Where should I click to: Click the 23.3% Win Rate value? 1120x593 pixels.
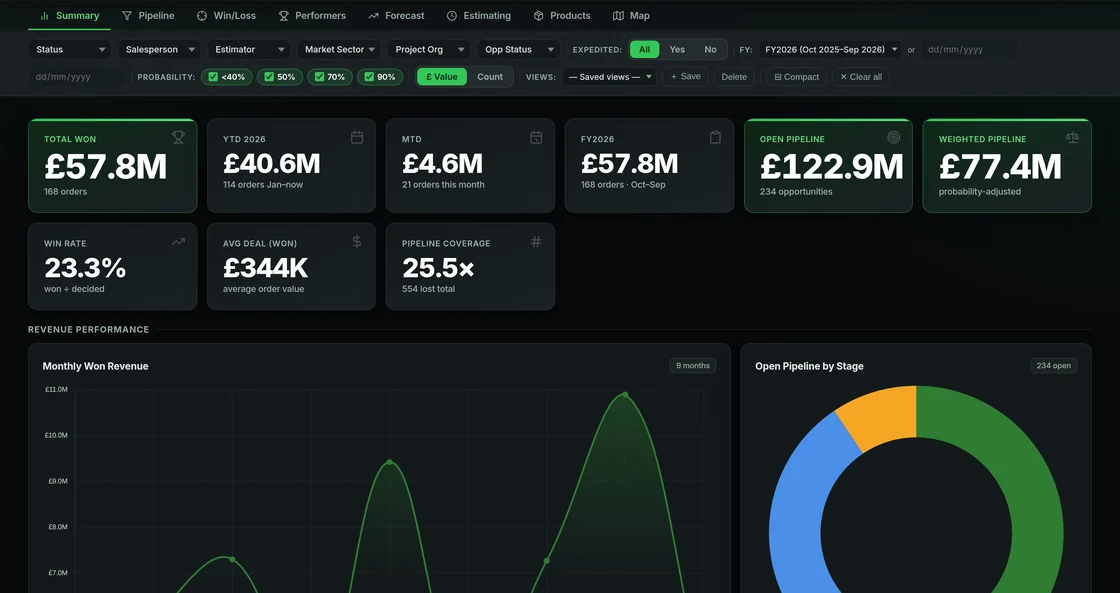(85, 268)
